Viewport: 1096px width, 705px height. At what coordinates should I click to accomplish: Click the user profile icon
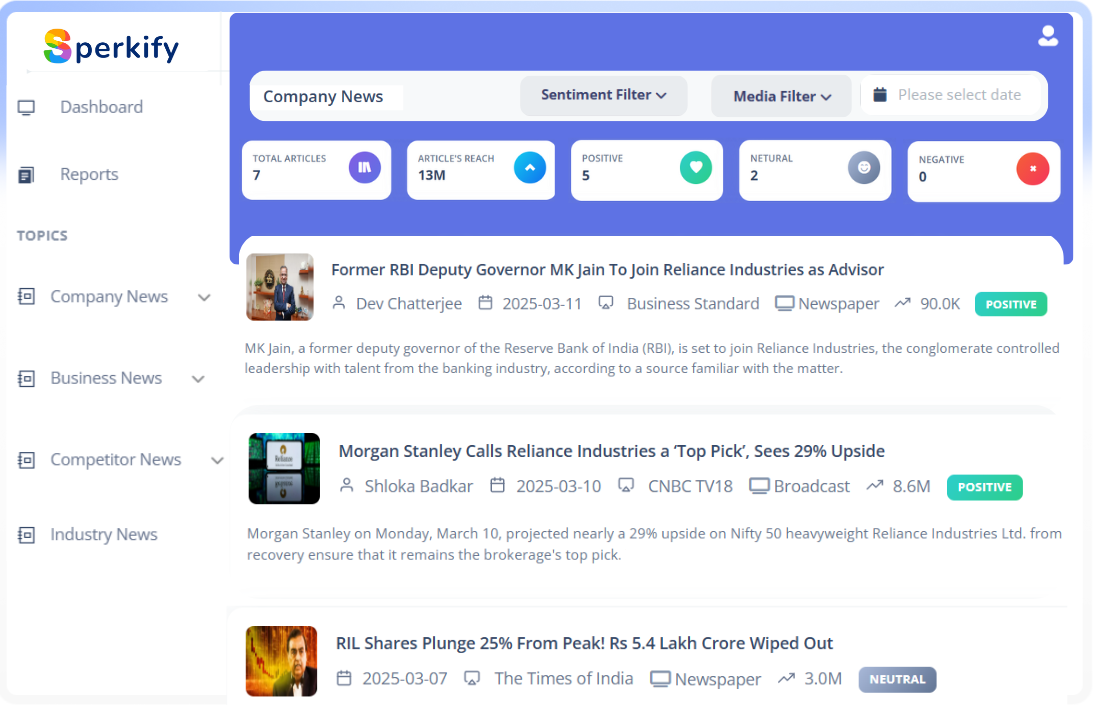(1047, 37)
